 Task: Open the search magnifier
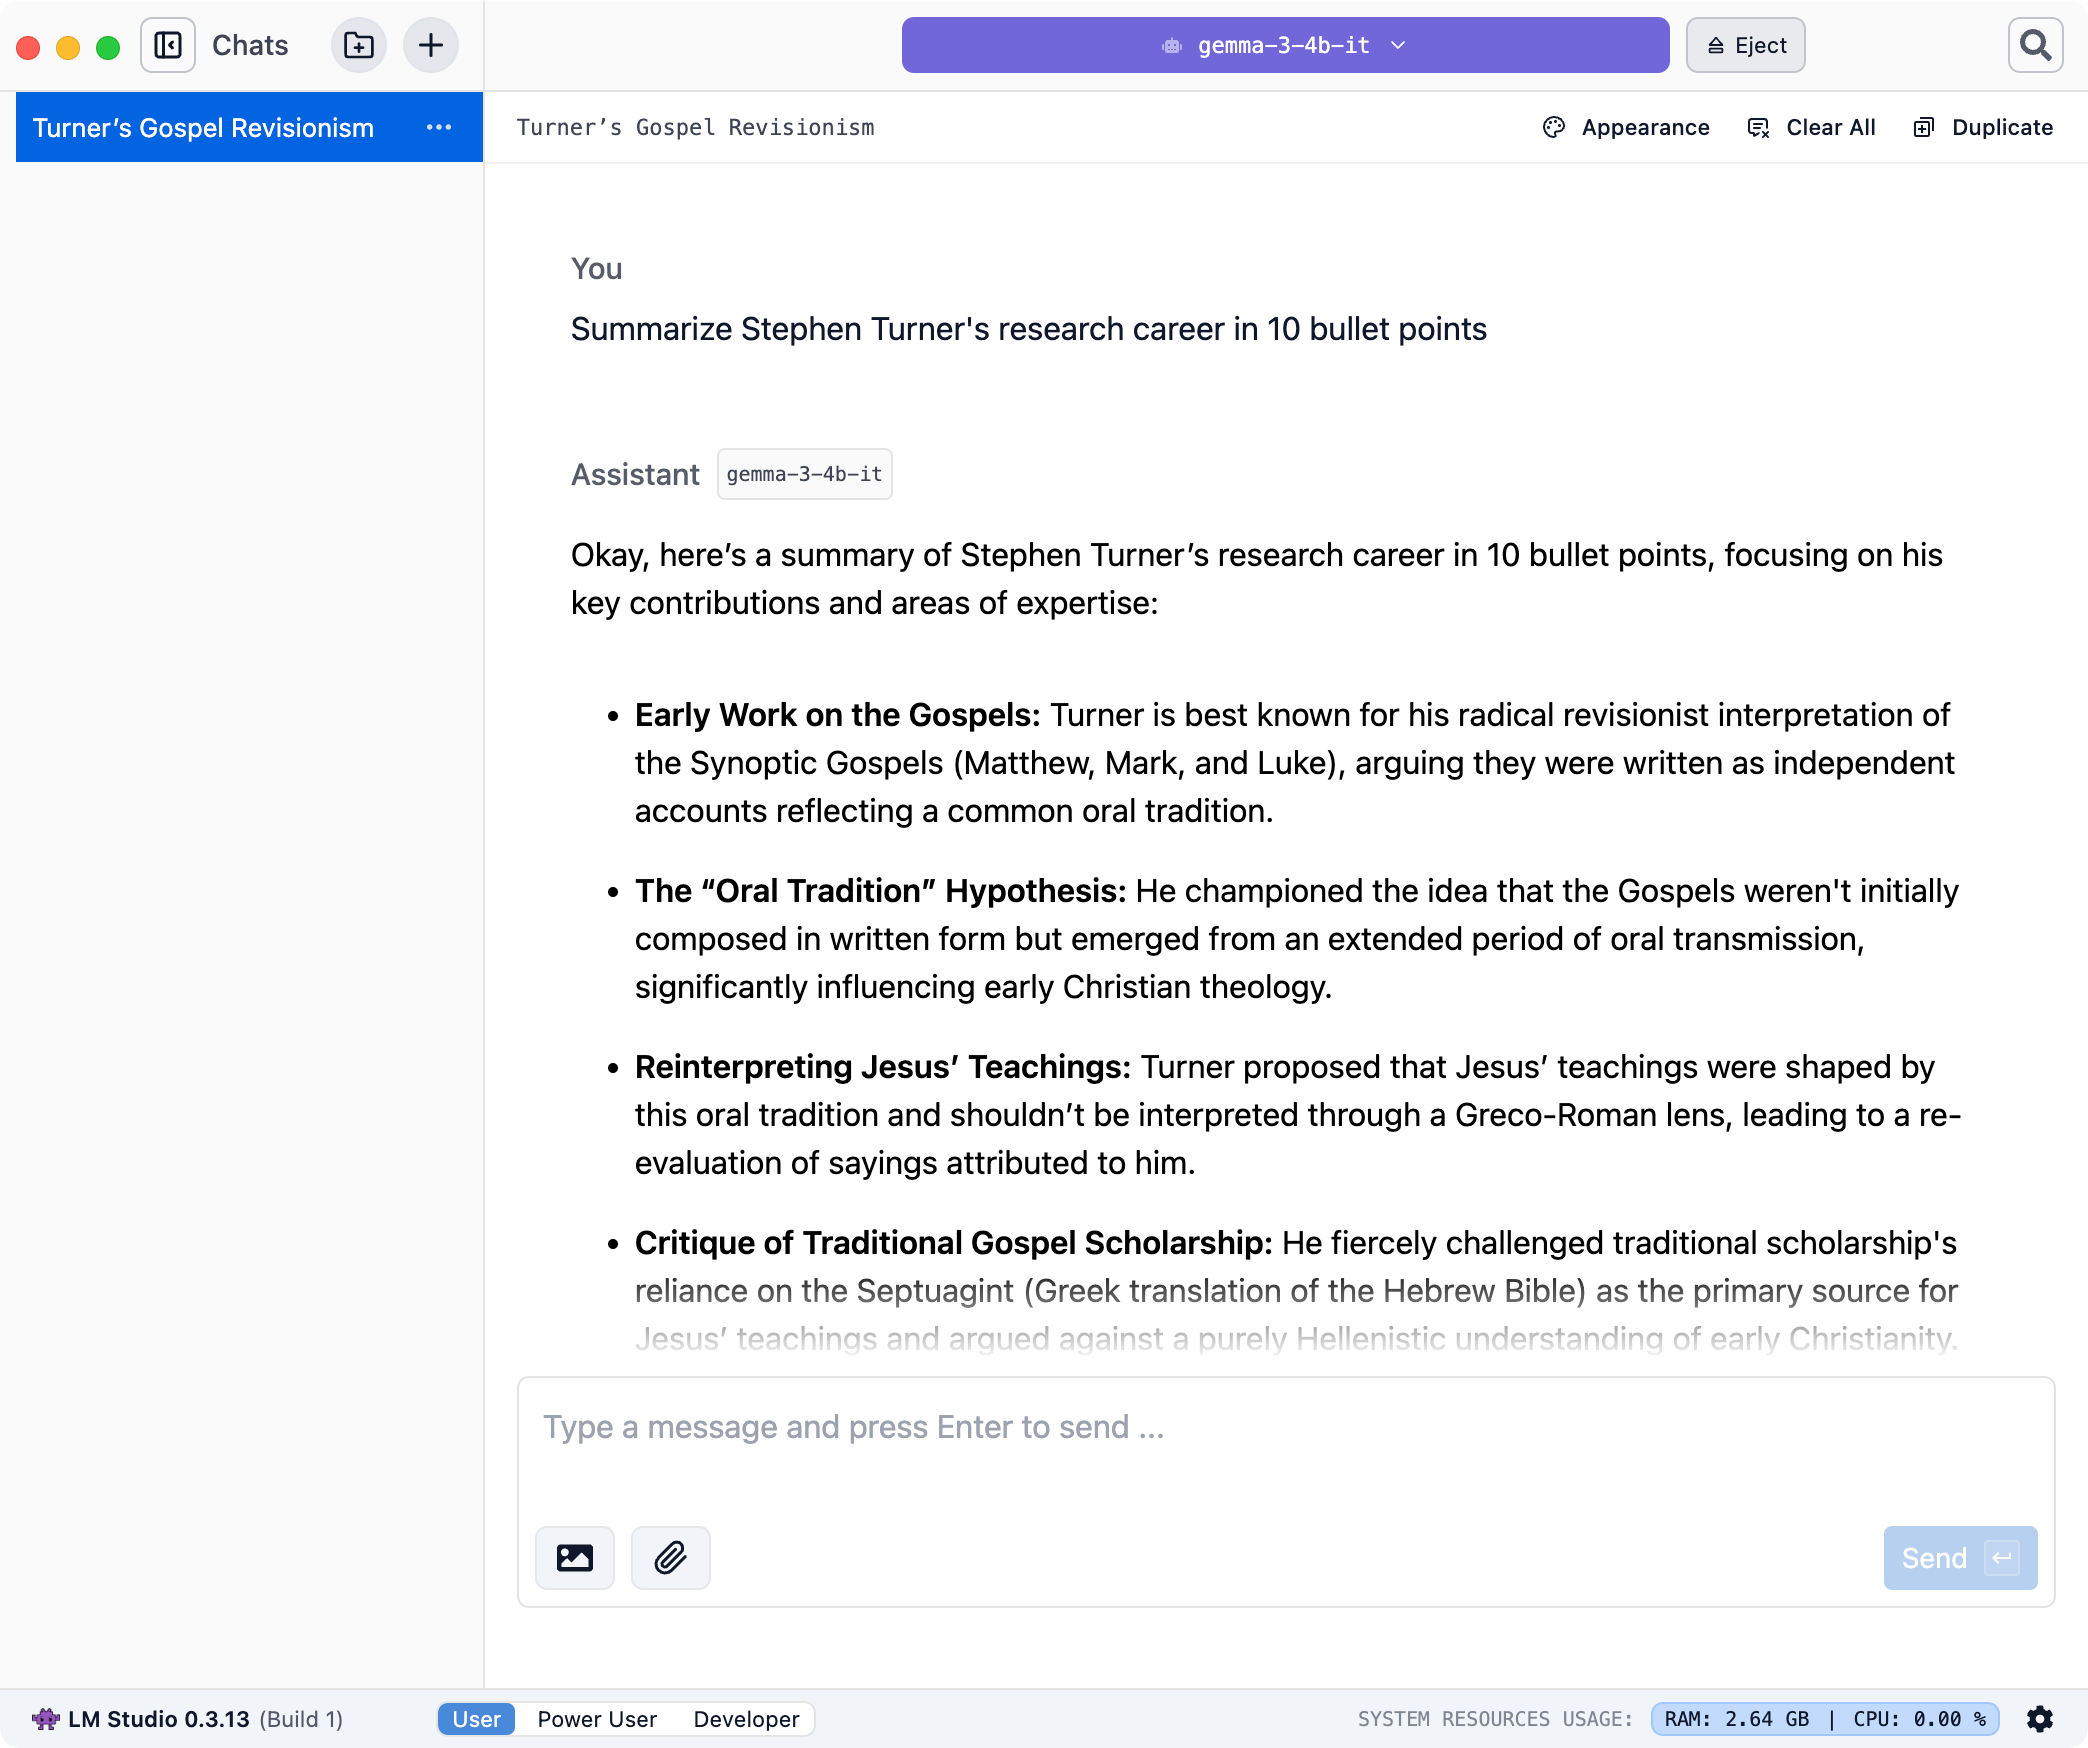pos(2035,45)
